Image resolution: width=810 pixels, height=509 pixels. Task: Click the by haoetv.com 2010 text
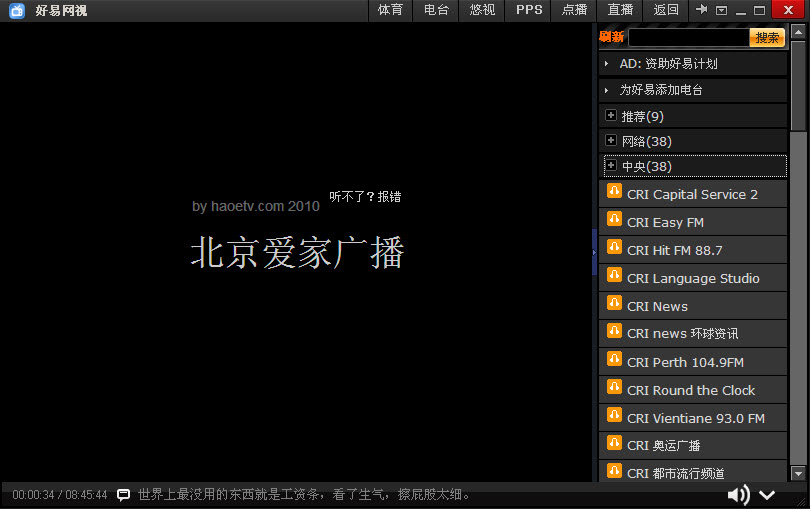point(256,207)
